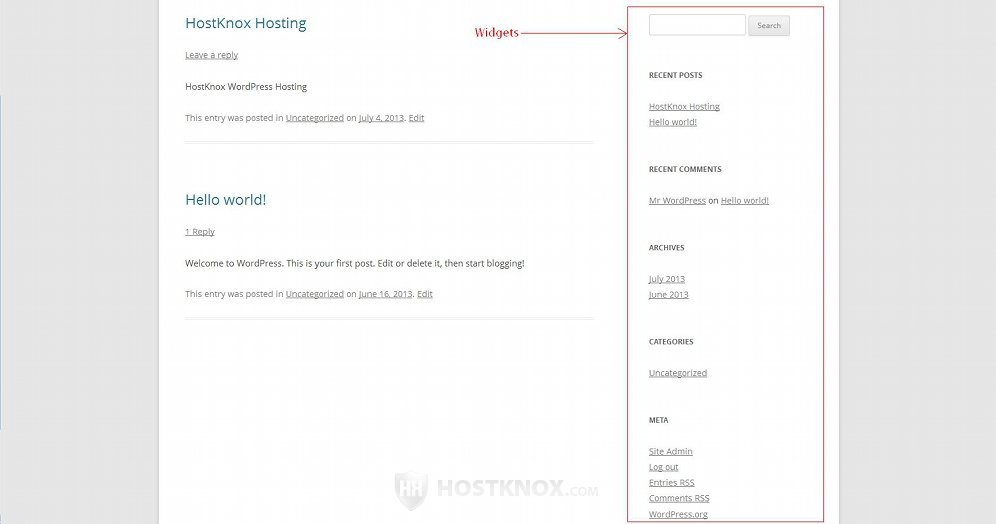Focus the sidebar search input field

point(697,25)
